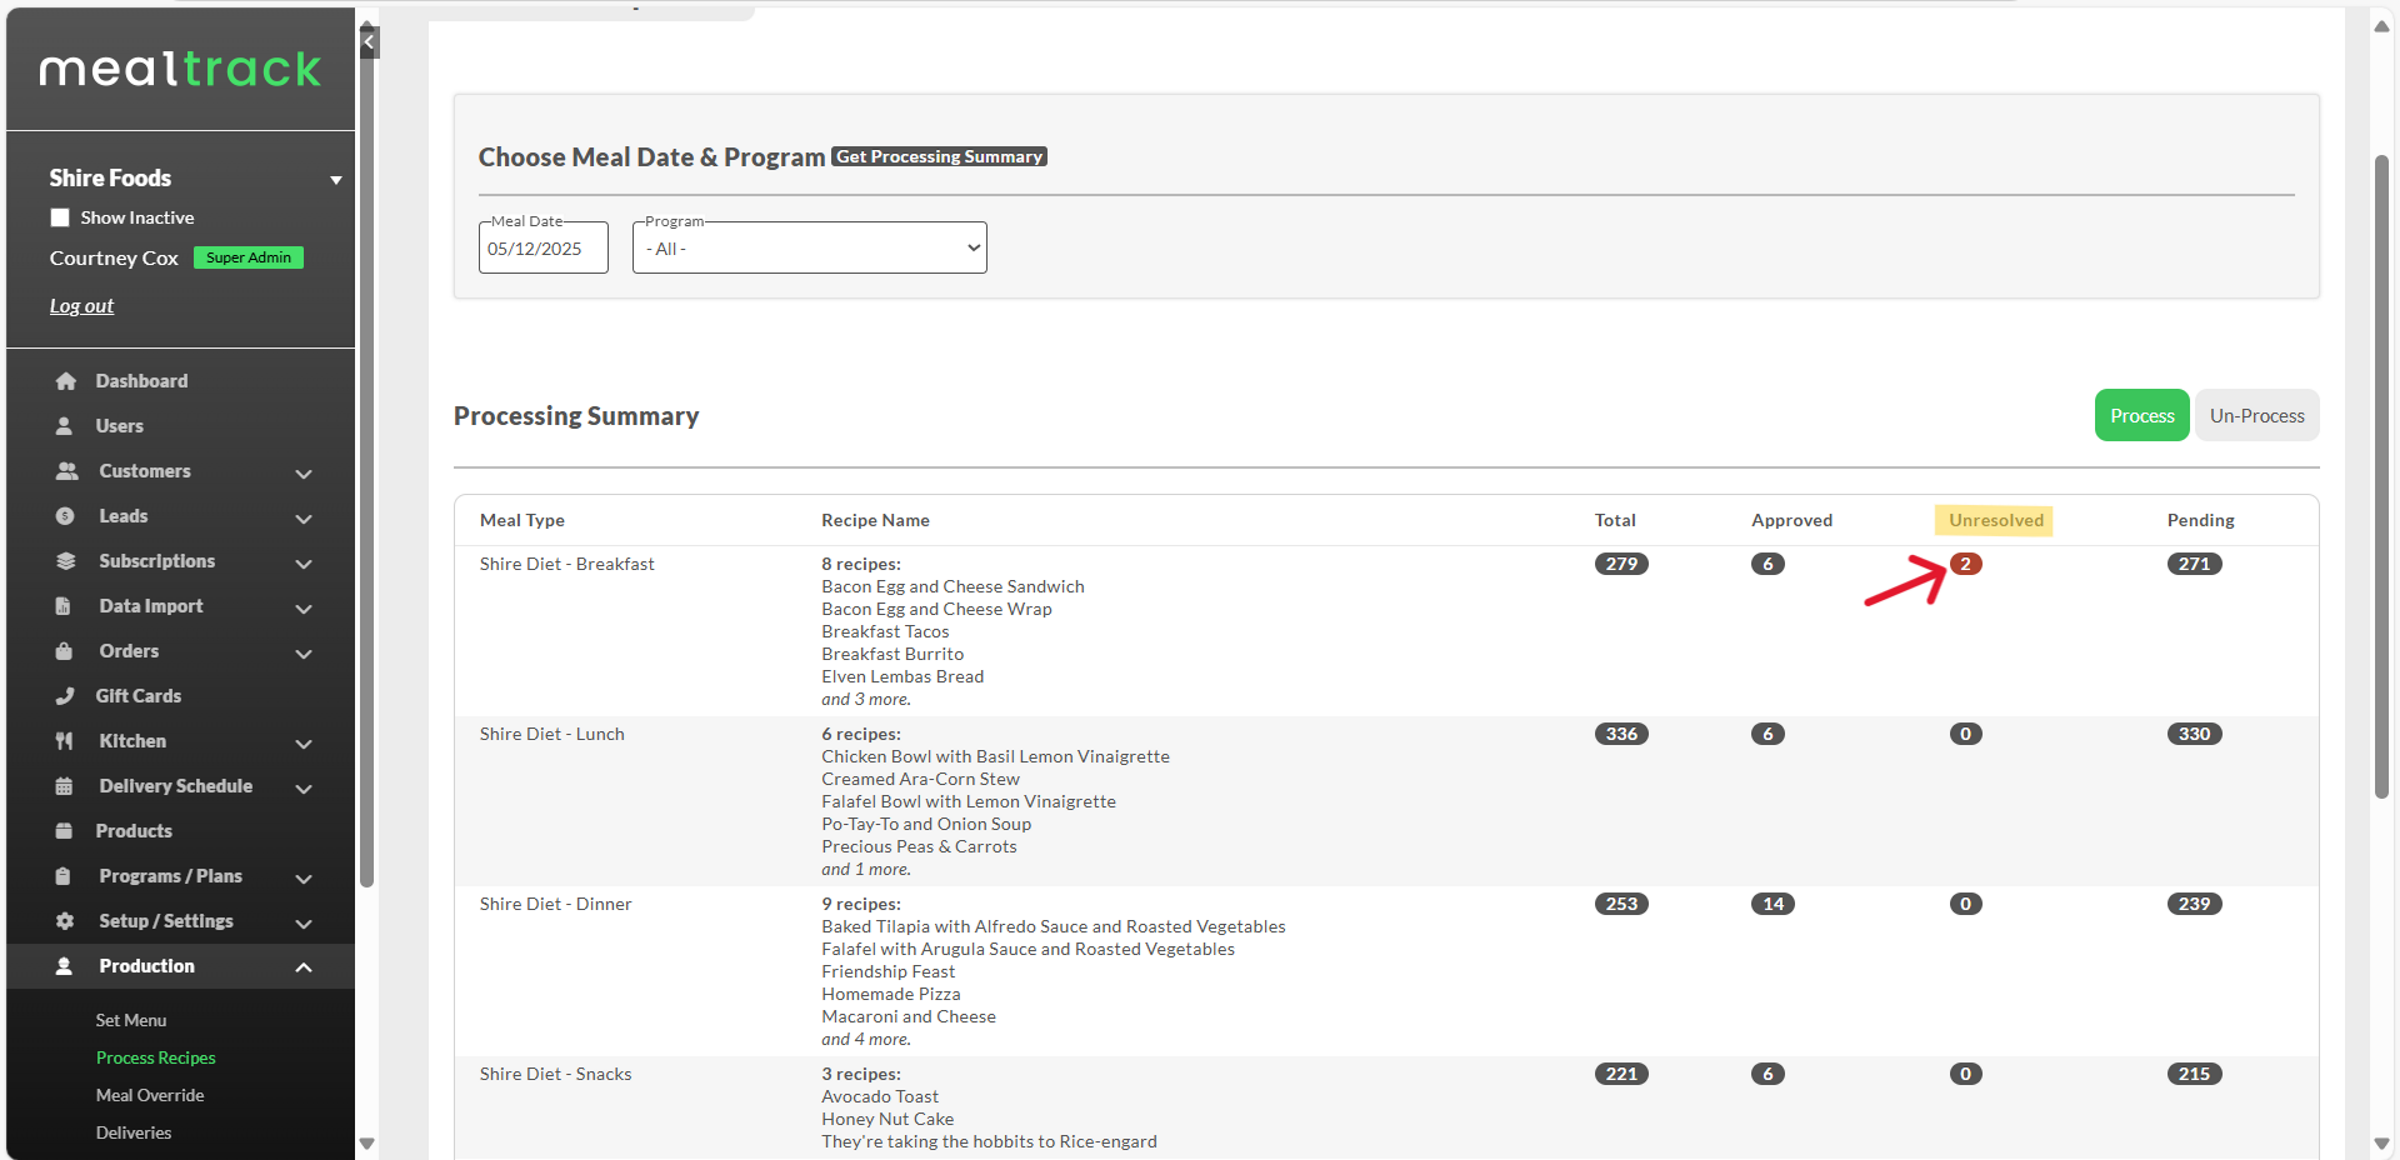This screenshot has height=1160, width=2400.
Task: Open the Program dropdown
Action: tap(809, 248)
